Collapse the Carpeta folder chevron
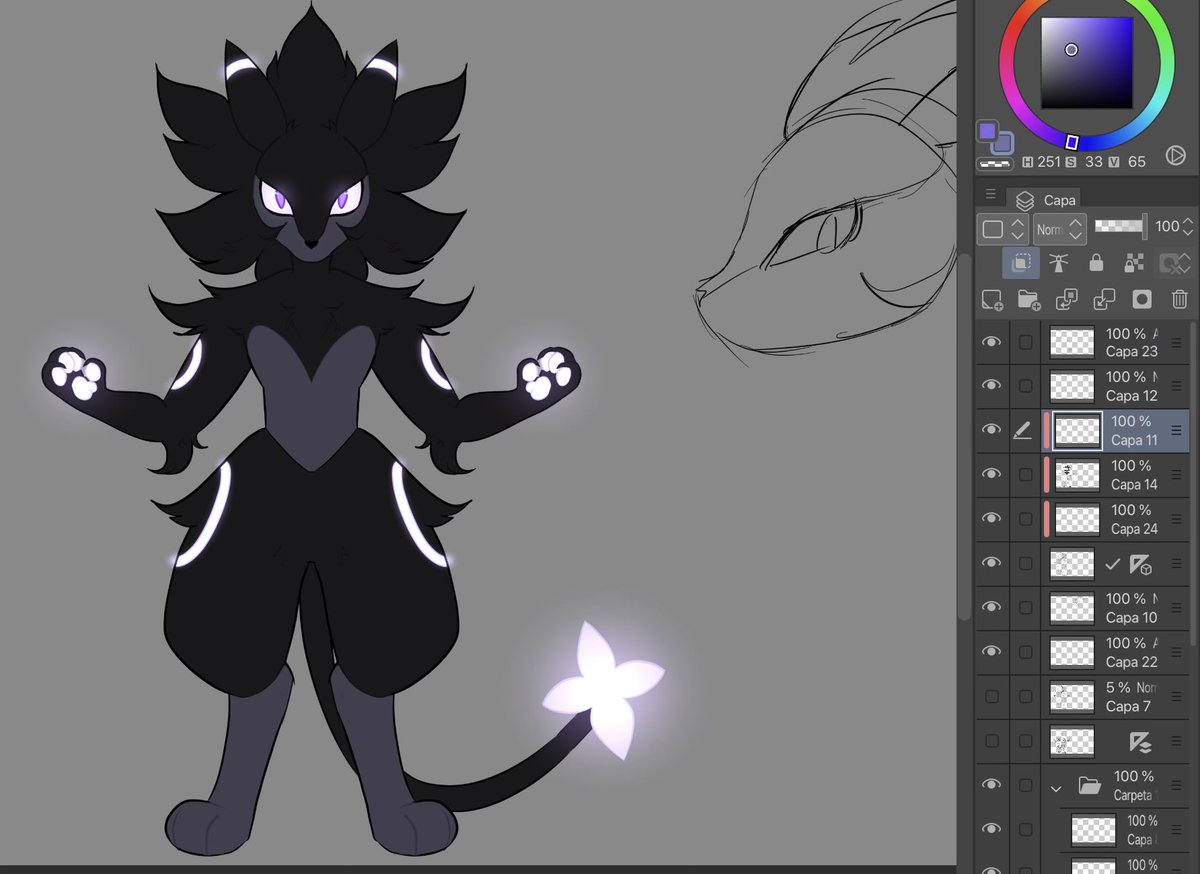Image resolution: width=1200 pixels, height=874 pixels. point(1056,788)
